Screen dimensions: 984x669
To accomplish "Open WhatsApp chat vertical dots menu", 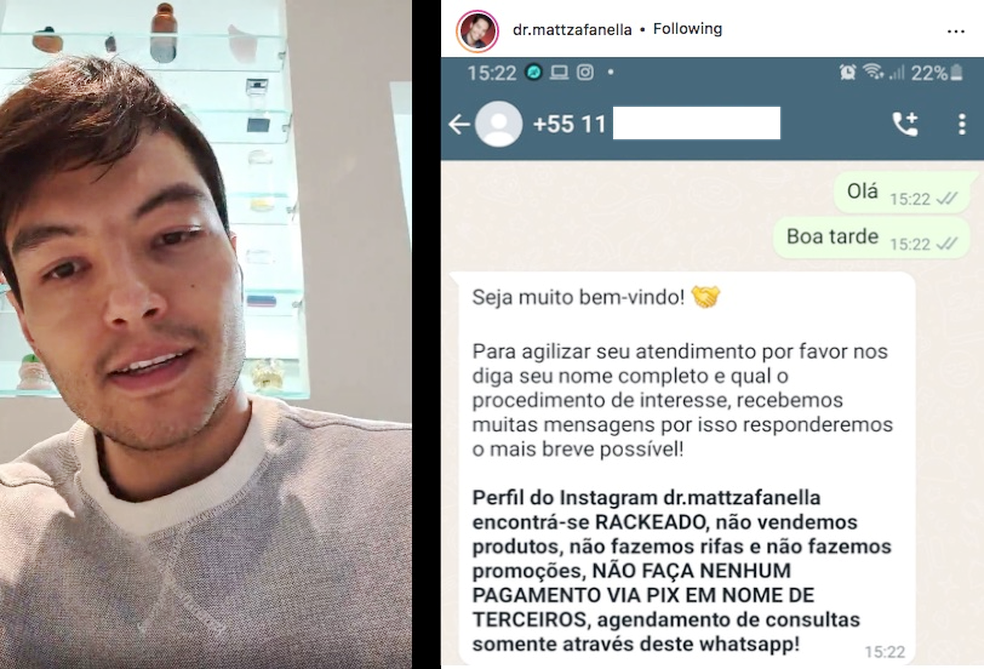I will click(x=961, y=124).
